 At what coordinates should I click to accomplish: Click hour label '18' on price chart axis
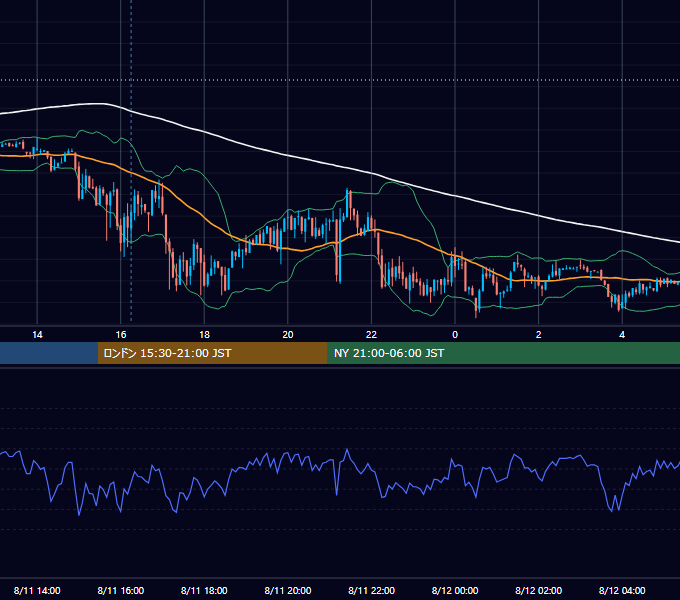pos(204,335)
